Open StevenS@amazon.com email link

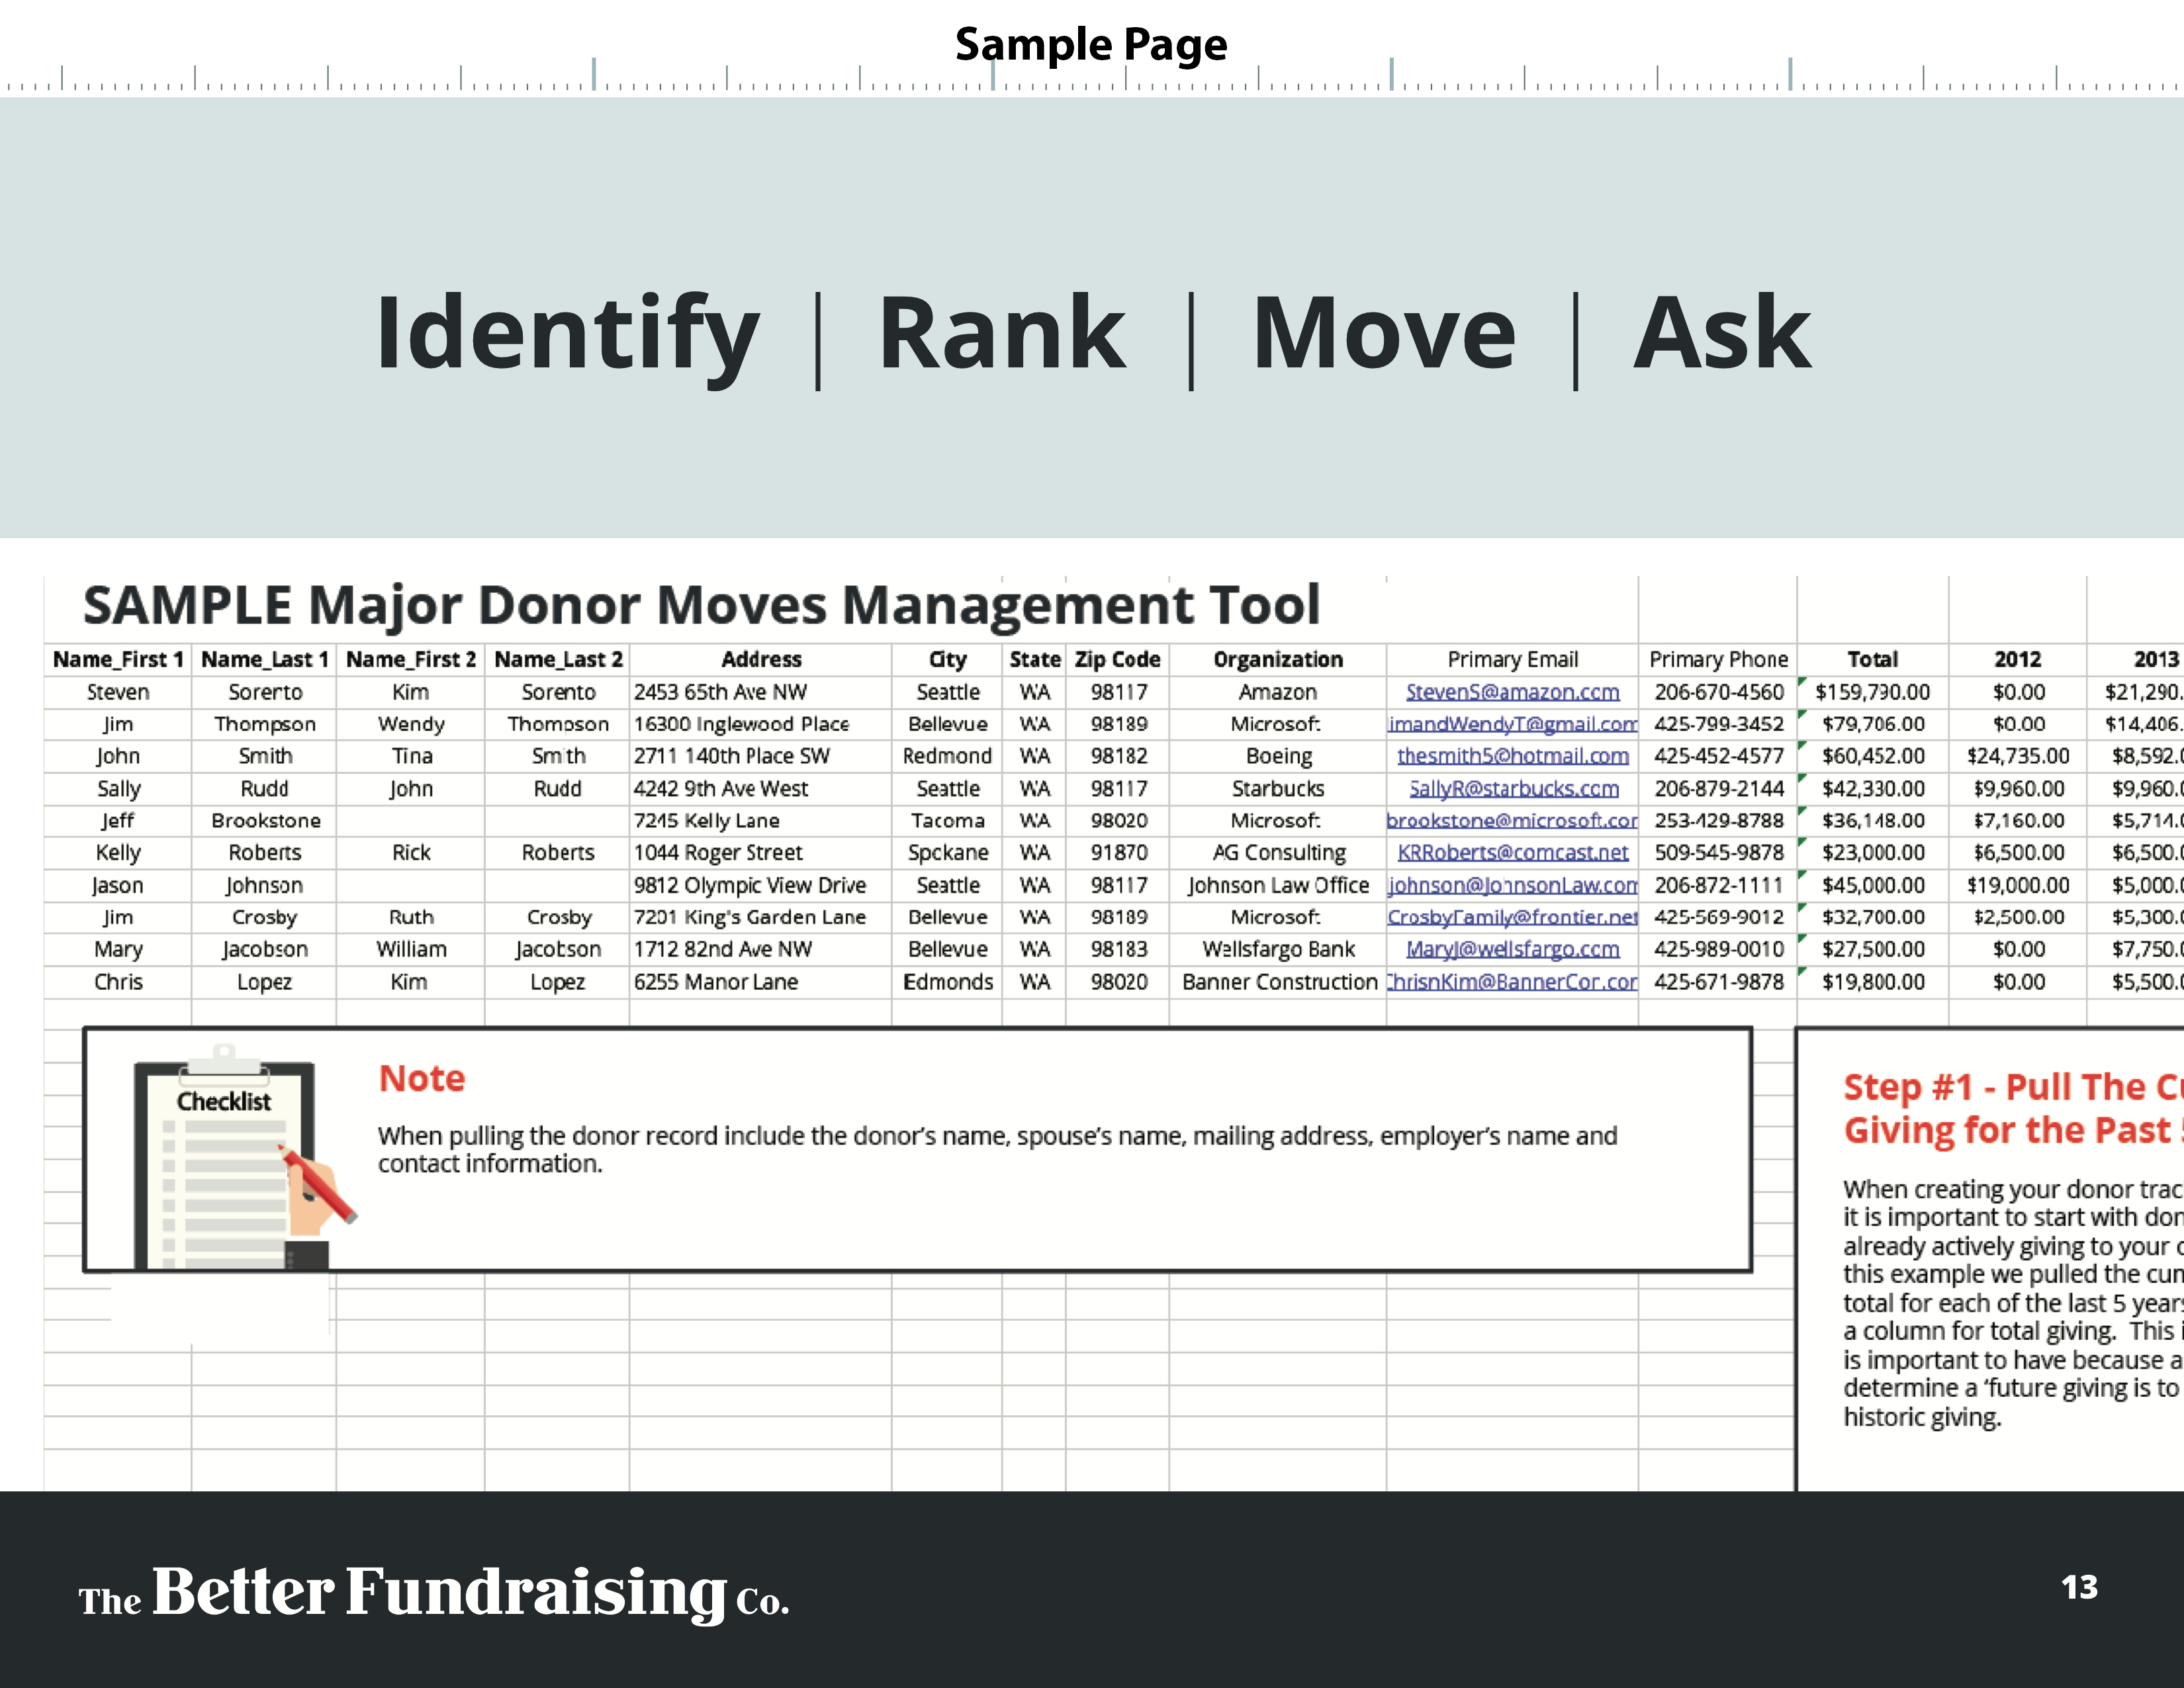[1512, 692]
